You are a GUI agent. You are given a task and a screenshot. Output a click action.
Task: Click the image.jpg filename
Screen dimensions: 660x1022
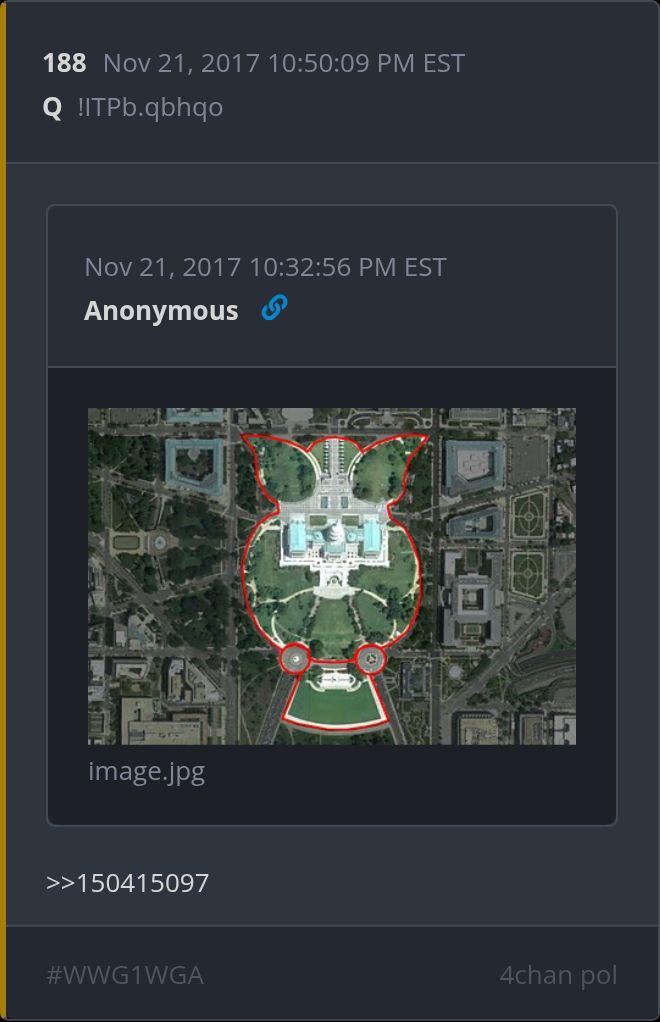(147, 772)
